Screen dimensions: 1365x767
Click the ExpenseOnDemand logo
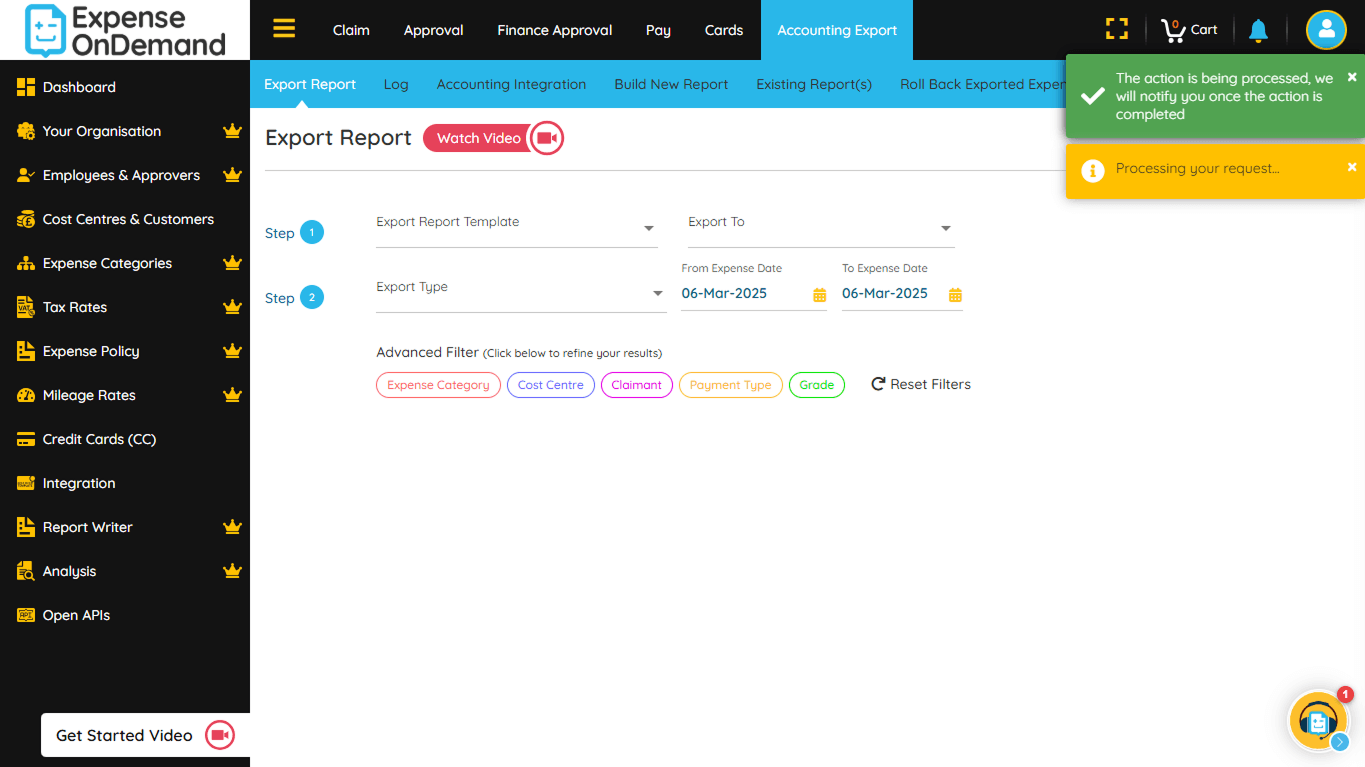pos(125,30)
